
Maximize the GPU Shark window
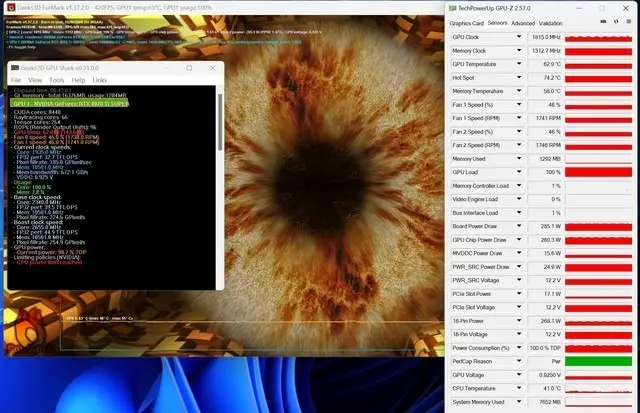[x=189, y=68]
